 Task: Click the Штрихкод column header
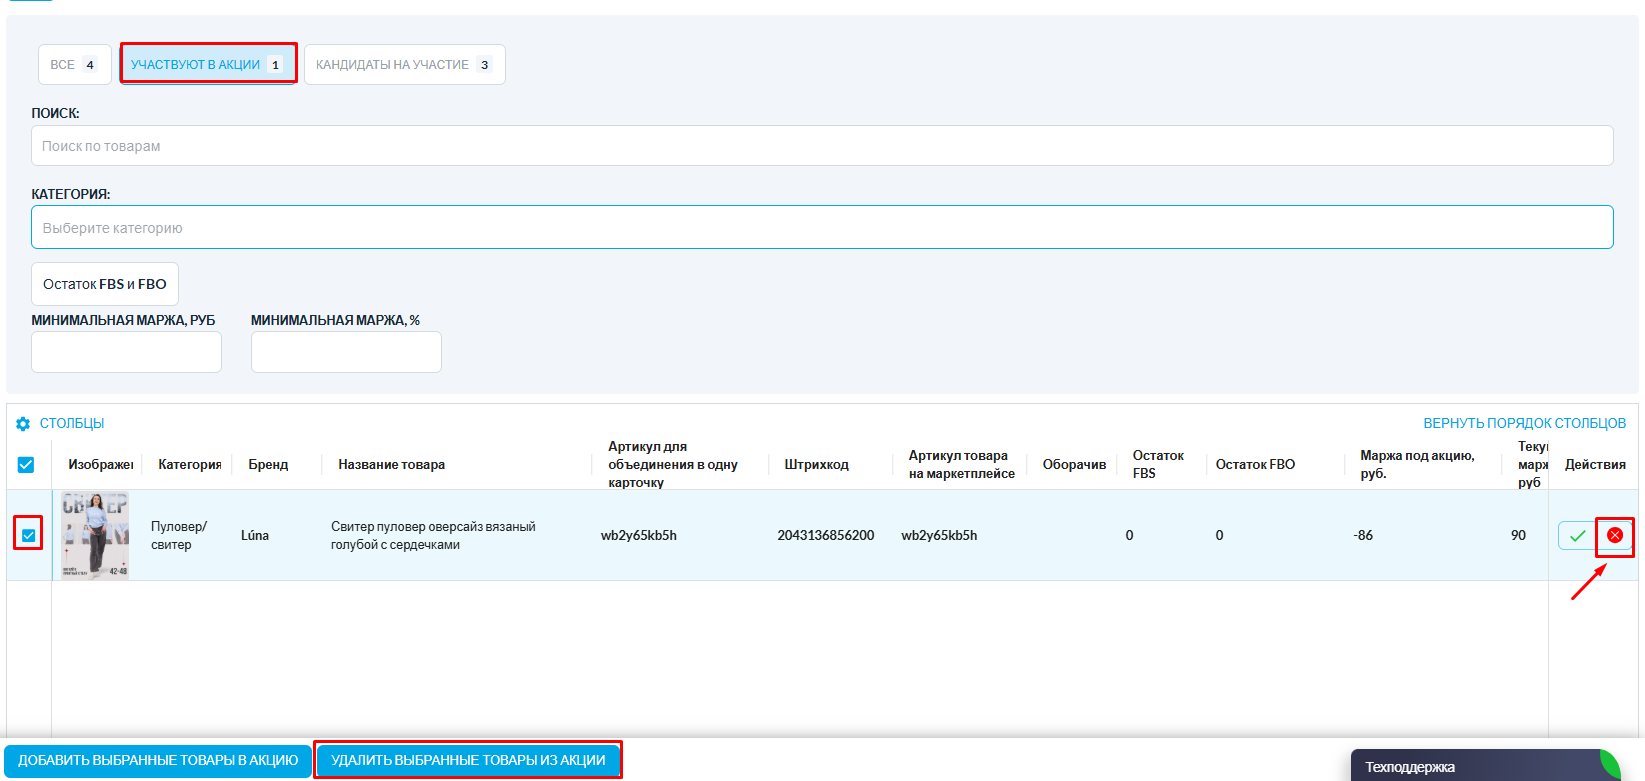point(816,465)
